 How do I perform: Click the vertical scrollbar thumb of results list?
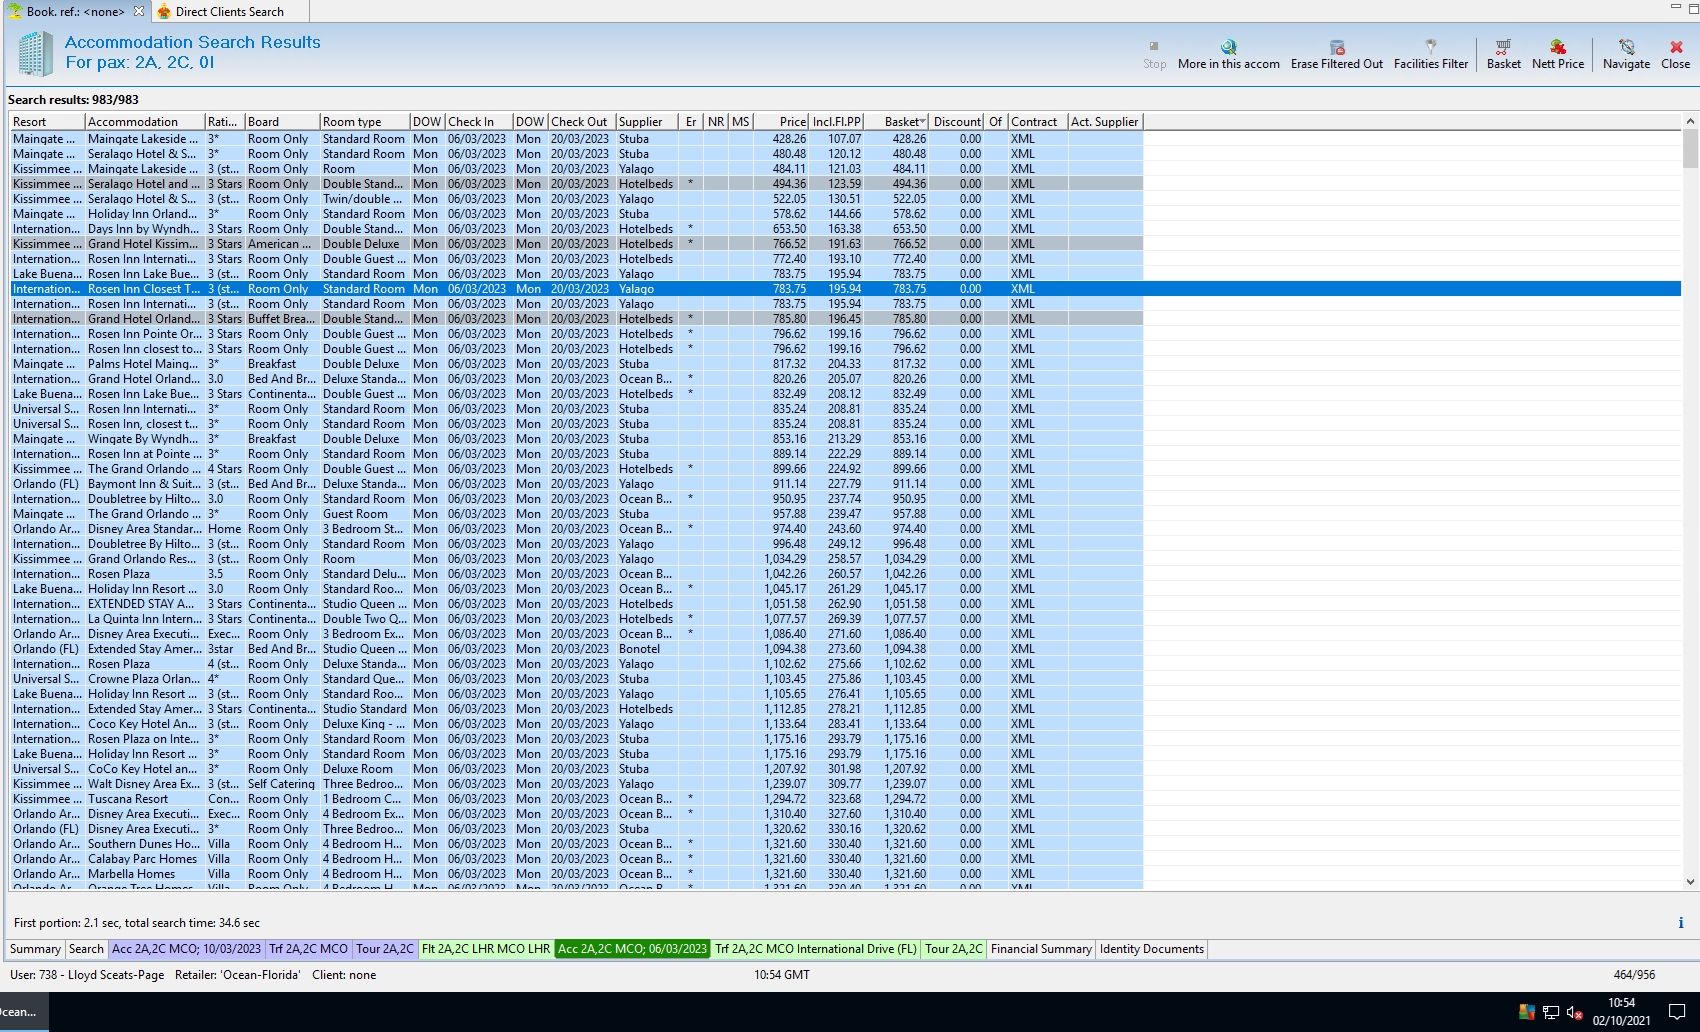click(1691, 149)
